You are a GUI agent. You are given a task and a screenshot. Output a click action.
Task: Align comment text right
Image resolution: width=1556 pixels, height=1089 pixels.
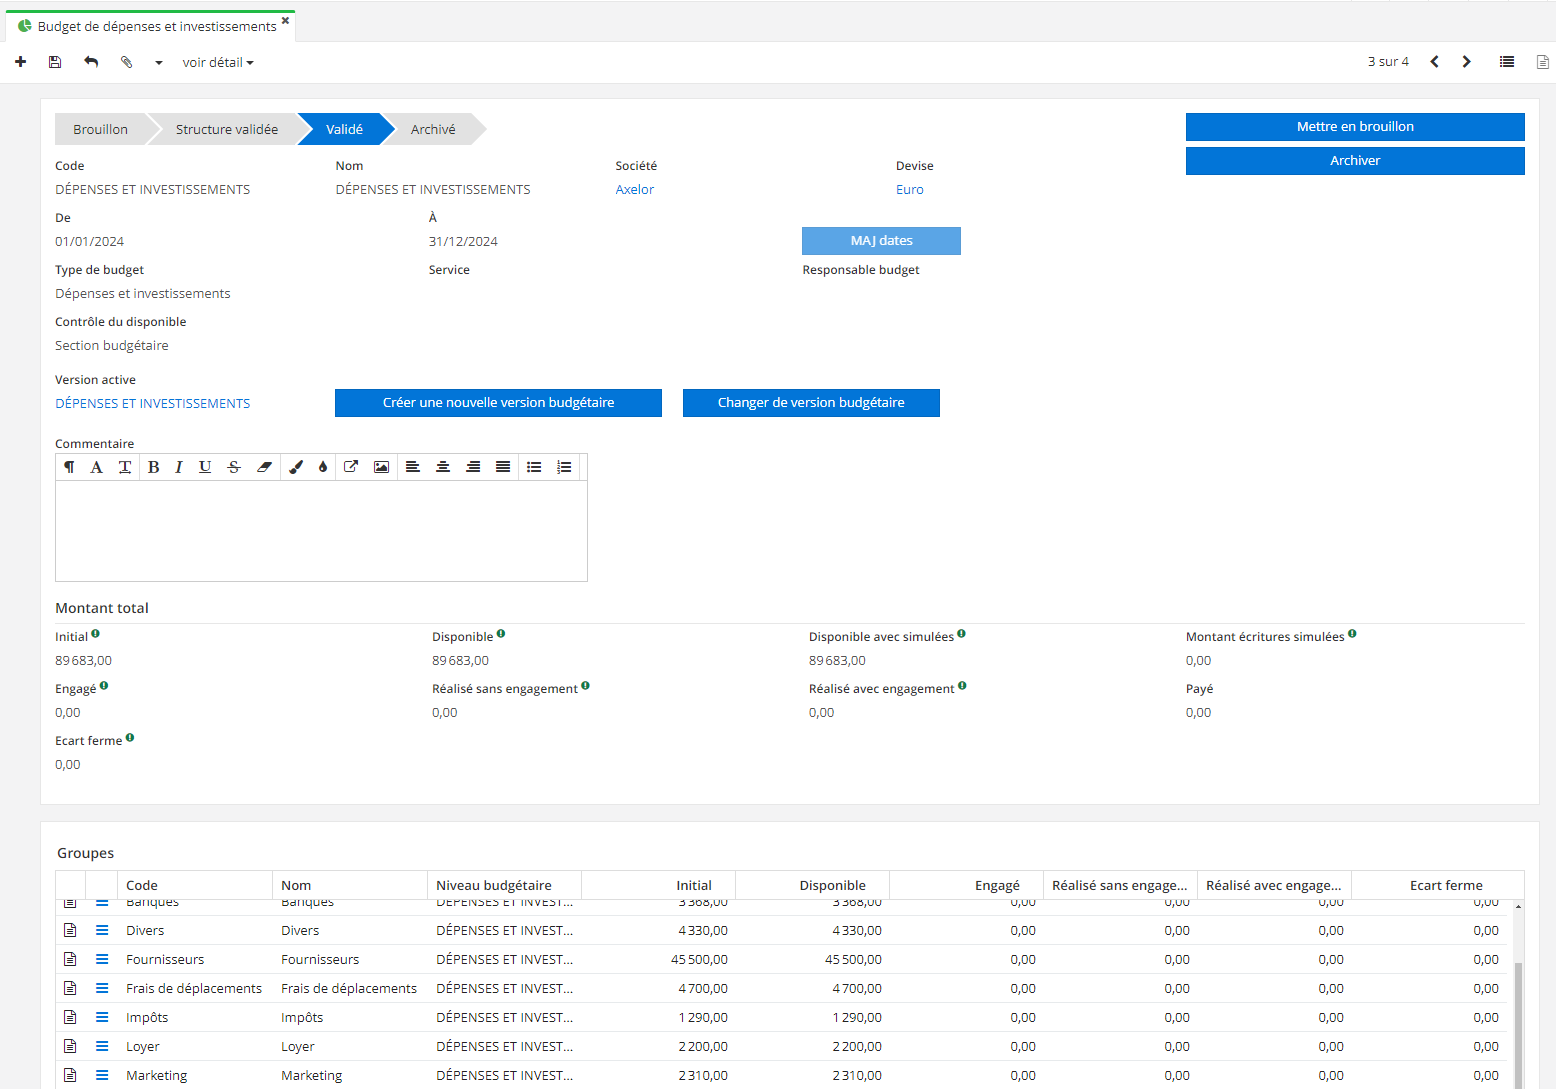(x=473, y=467)
